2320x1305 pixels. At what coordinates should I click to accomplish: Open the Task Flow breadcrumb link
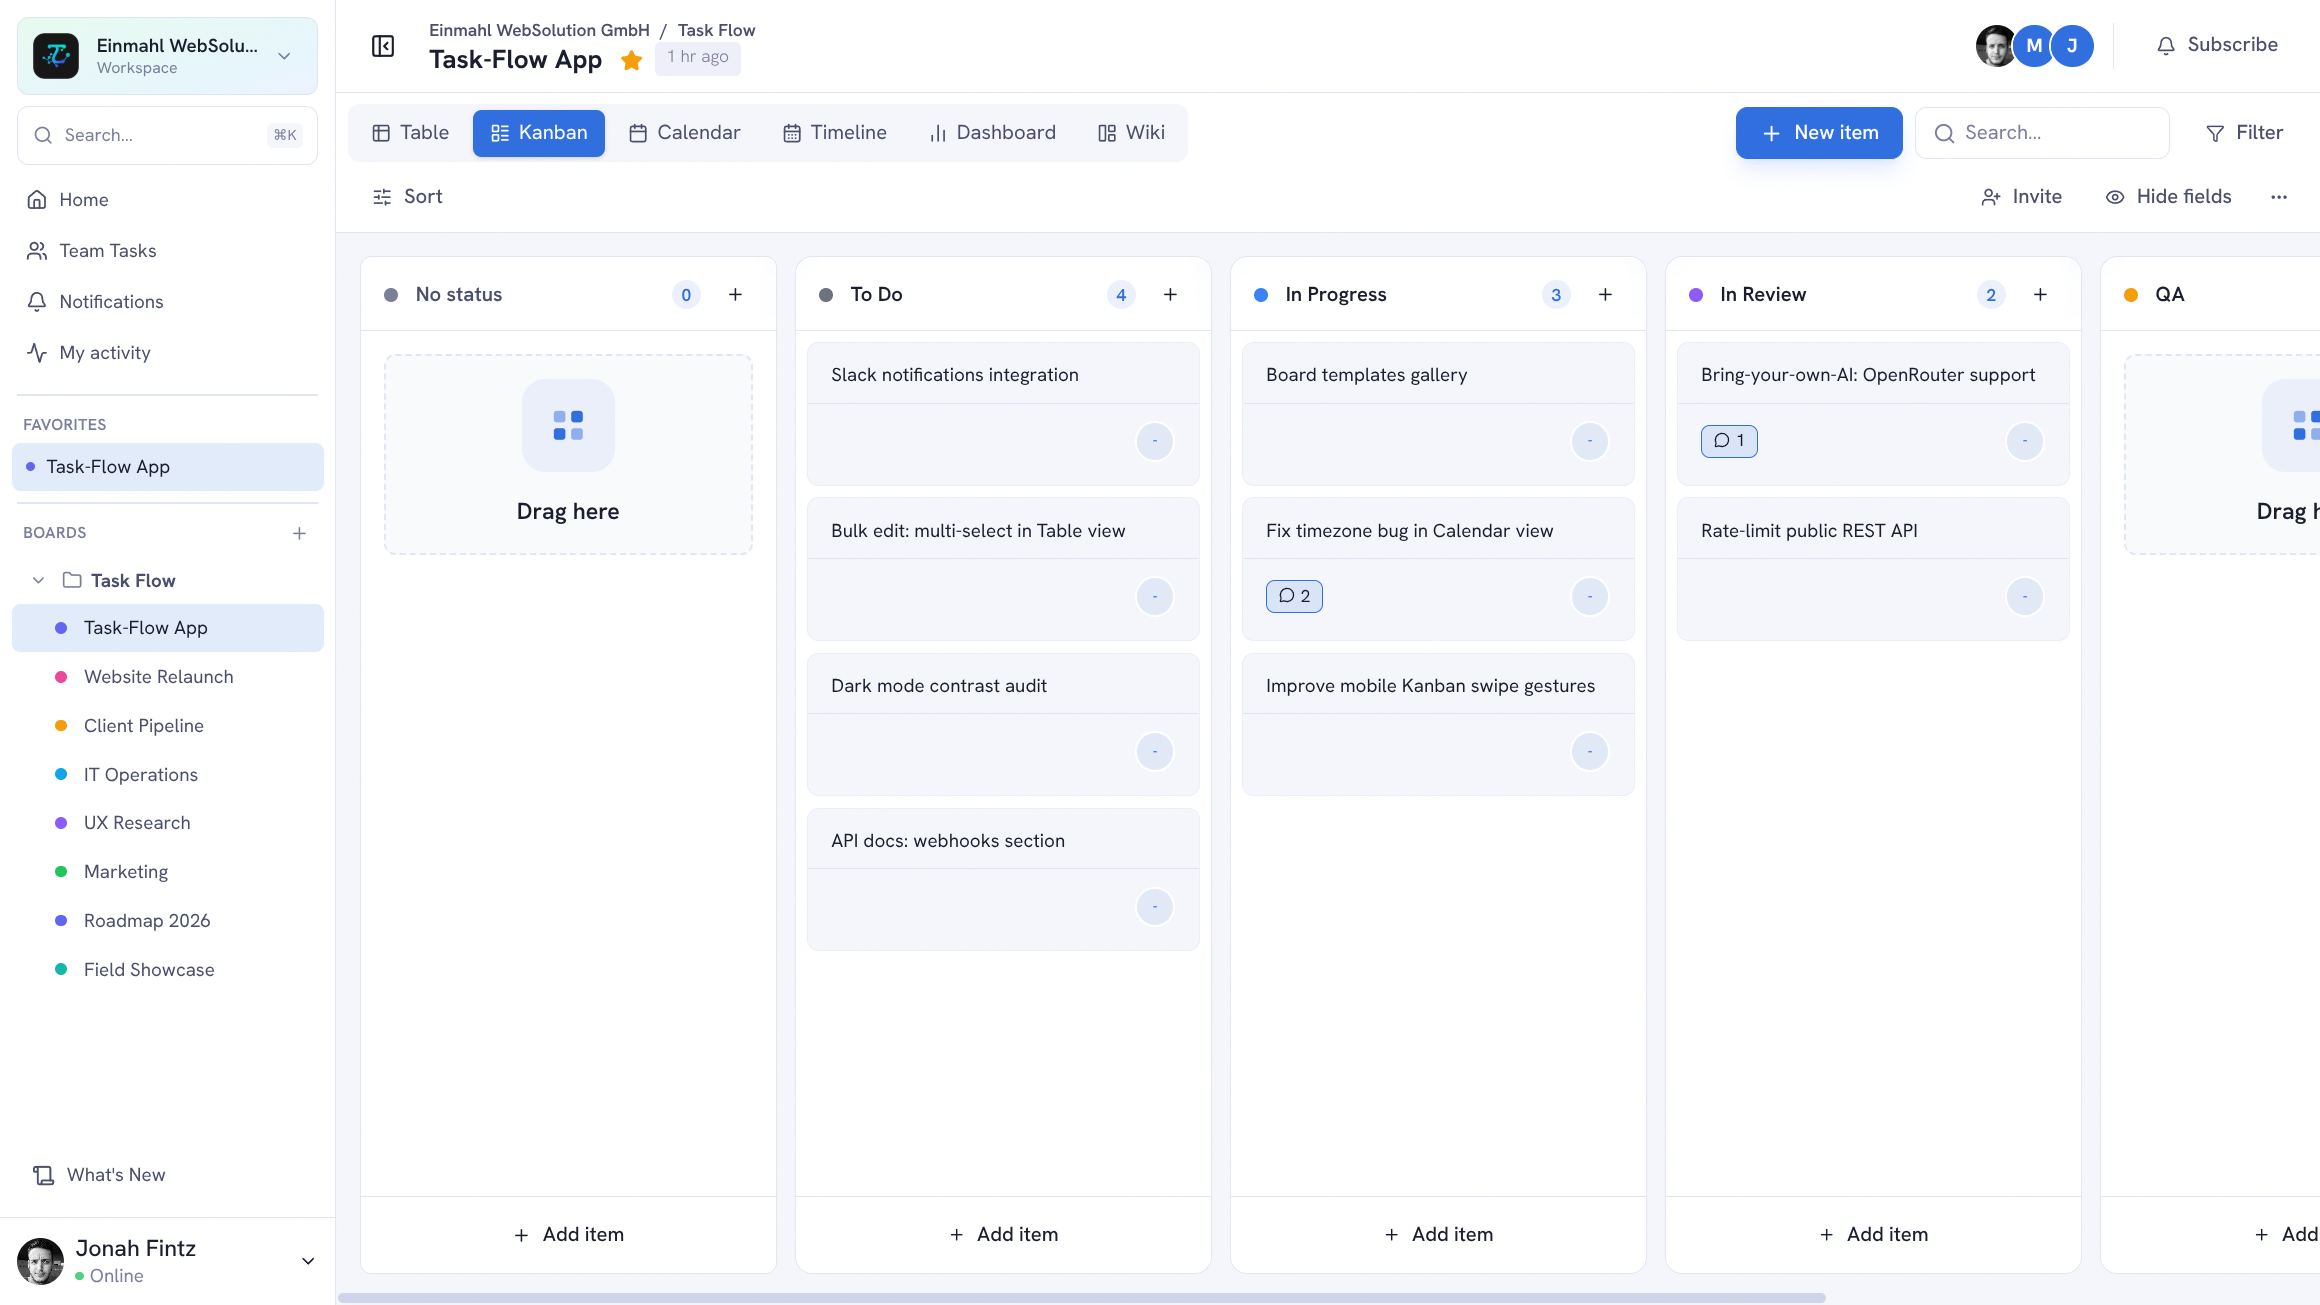[716, 30]
